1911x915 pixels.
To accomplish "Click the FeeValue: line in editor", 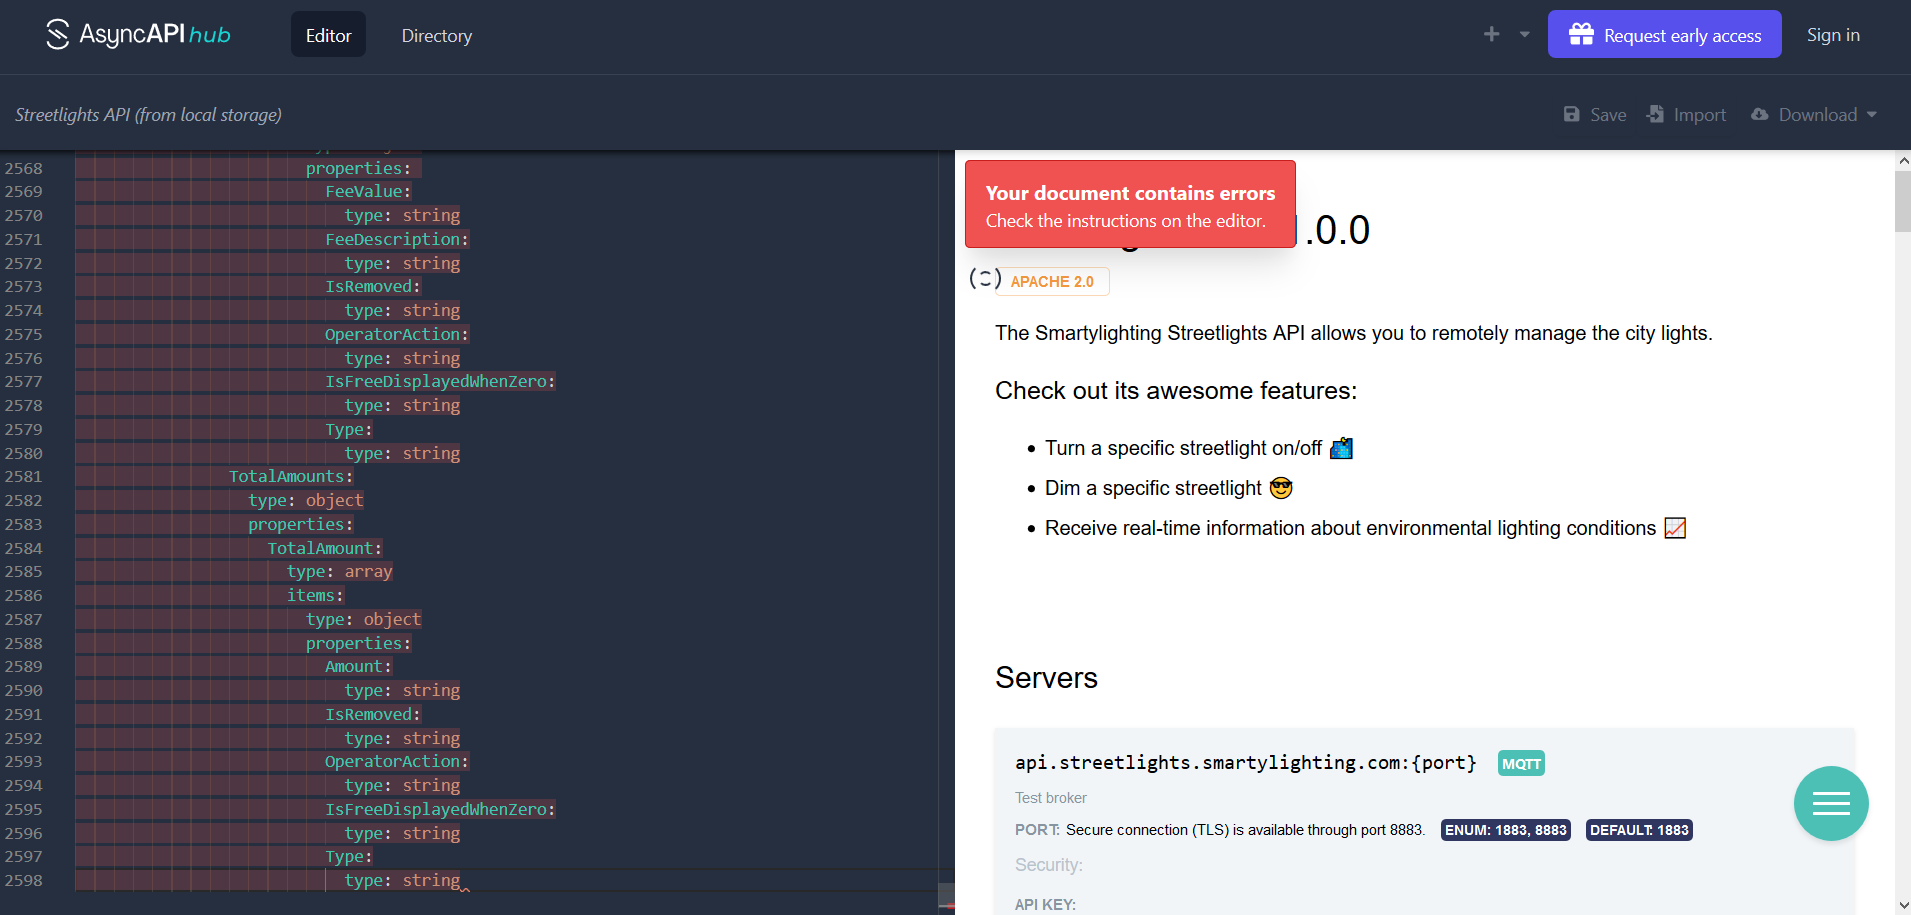I will (368, 191).
